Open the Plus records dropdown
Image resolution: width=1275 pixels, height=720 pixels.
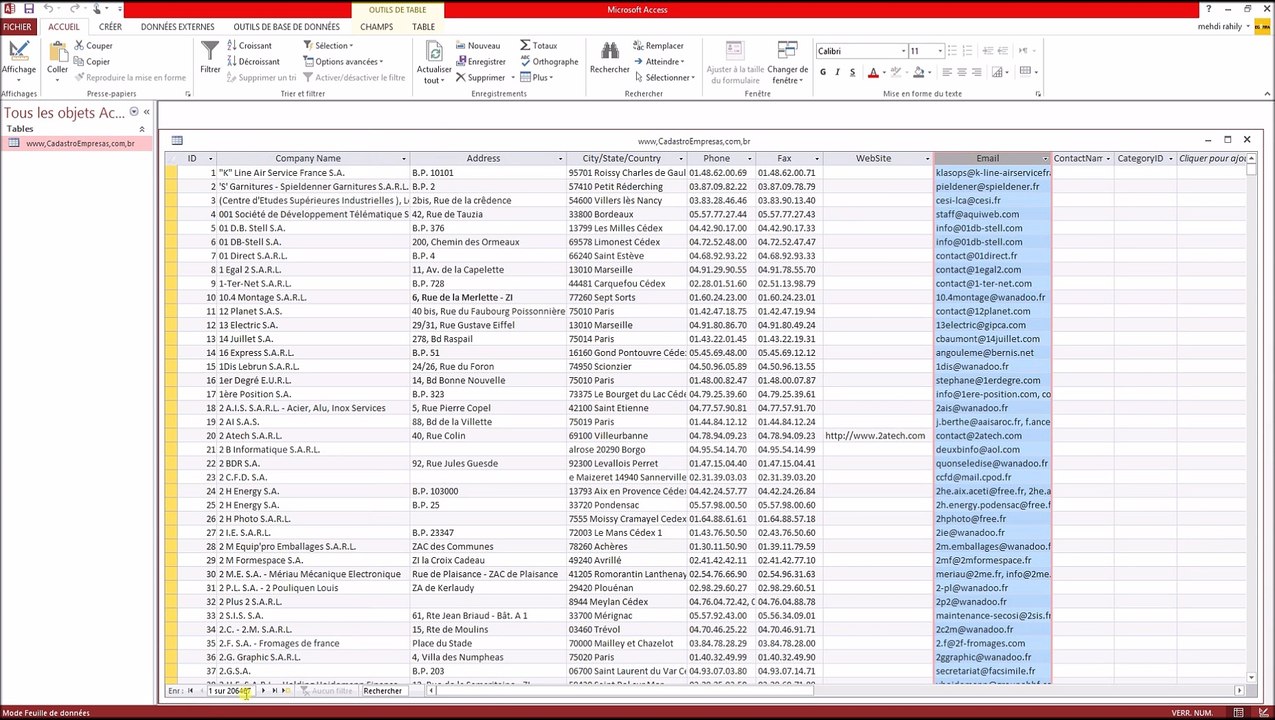537,78
